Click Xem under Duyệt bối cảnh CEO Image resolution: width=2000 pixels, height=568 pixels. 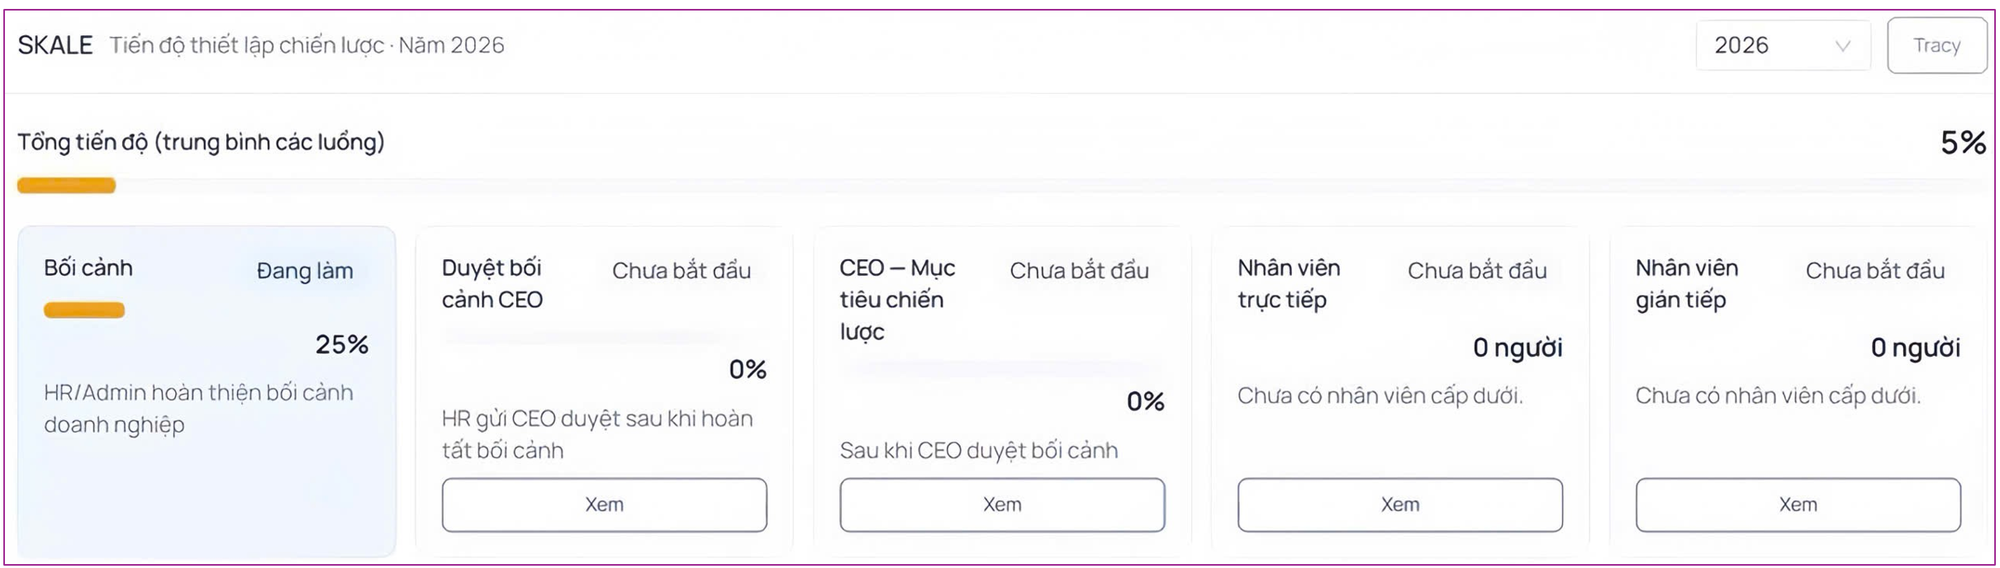coord(604,505)
